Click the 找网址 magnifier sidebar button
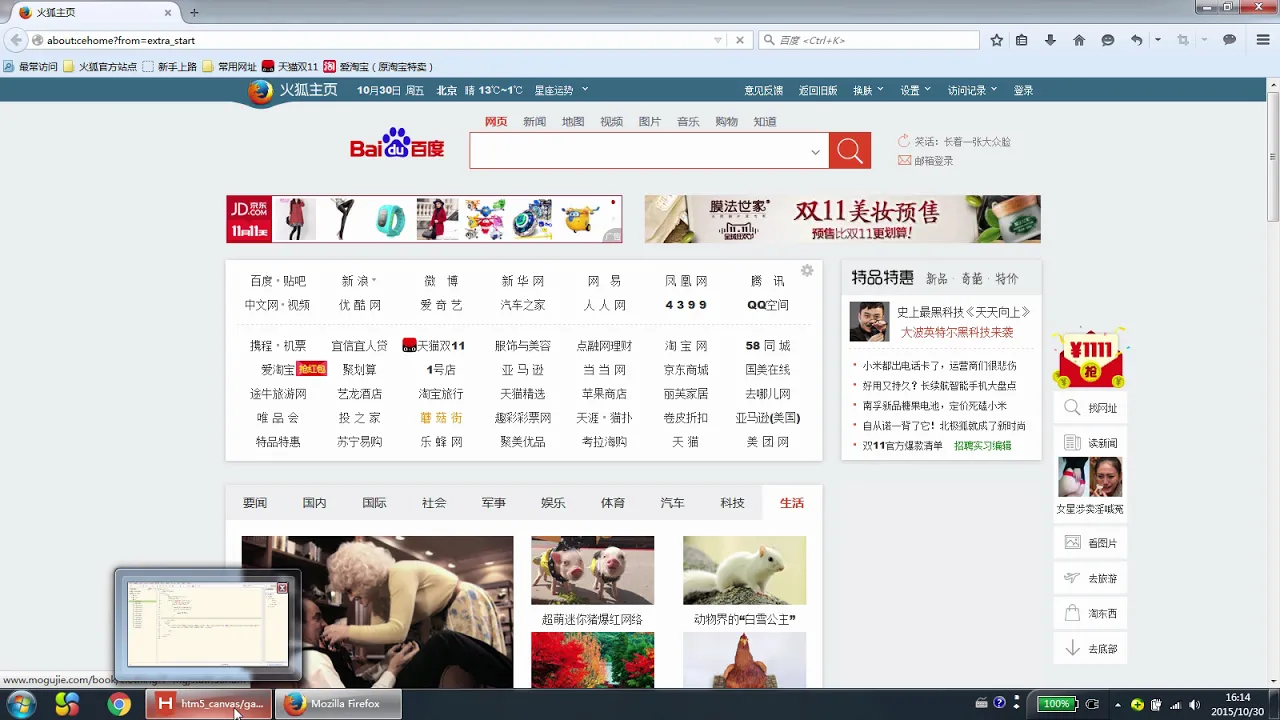The height and width of the screenshot is (720, 1280). tap(1090, 408)
